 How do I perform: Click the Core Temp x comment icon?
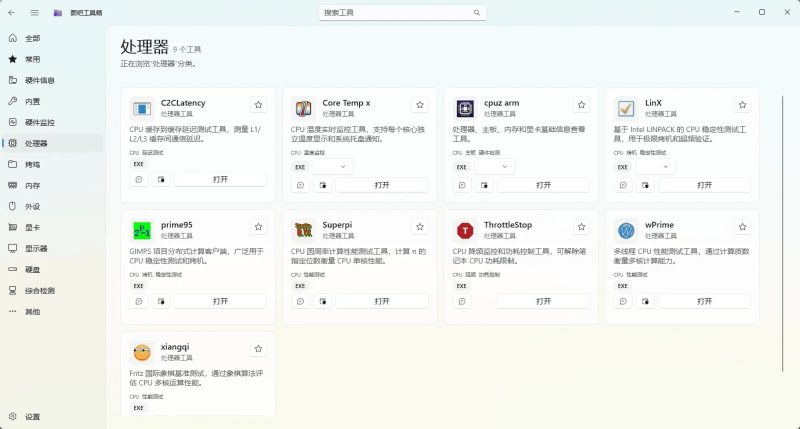click(301, 185)
